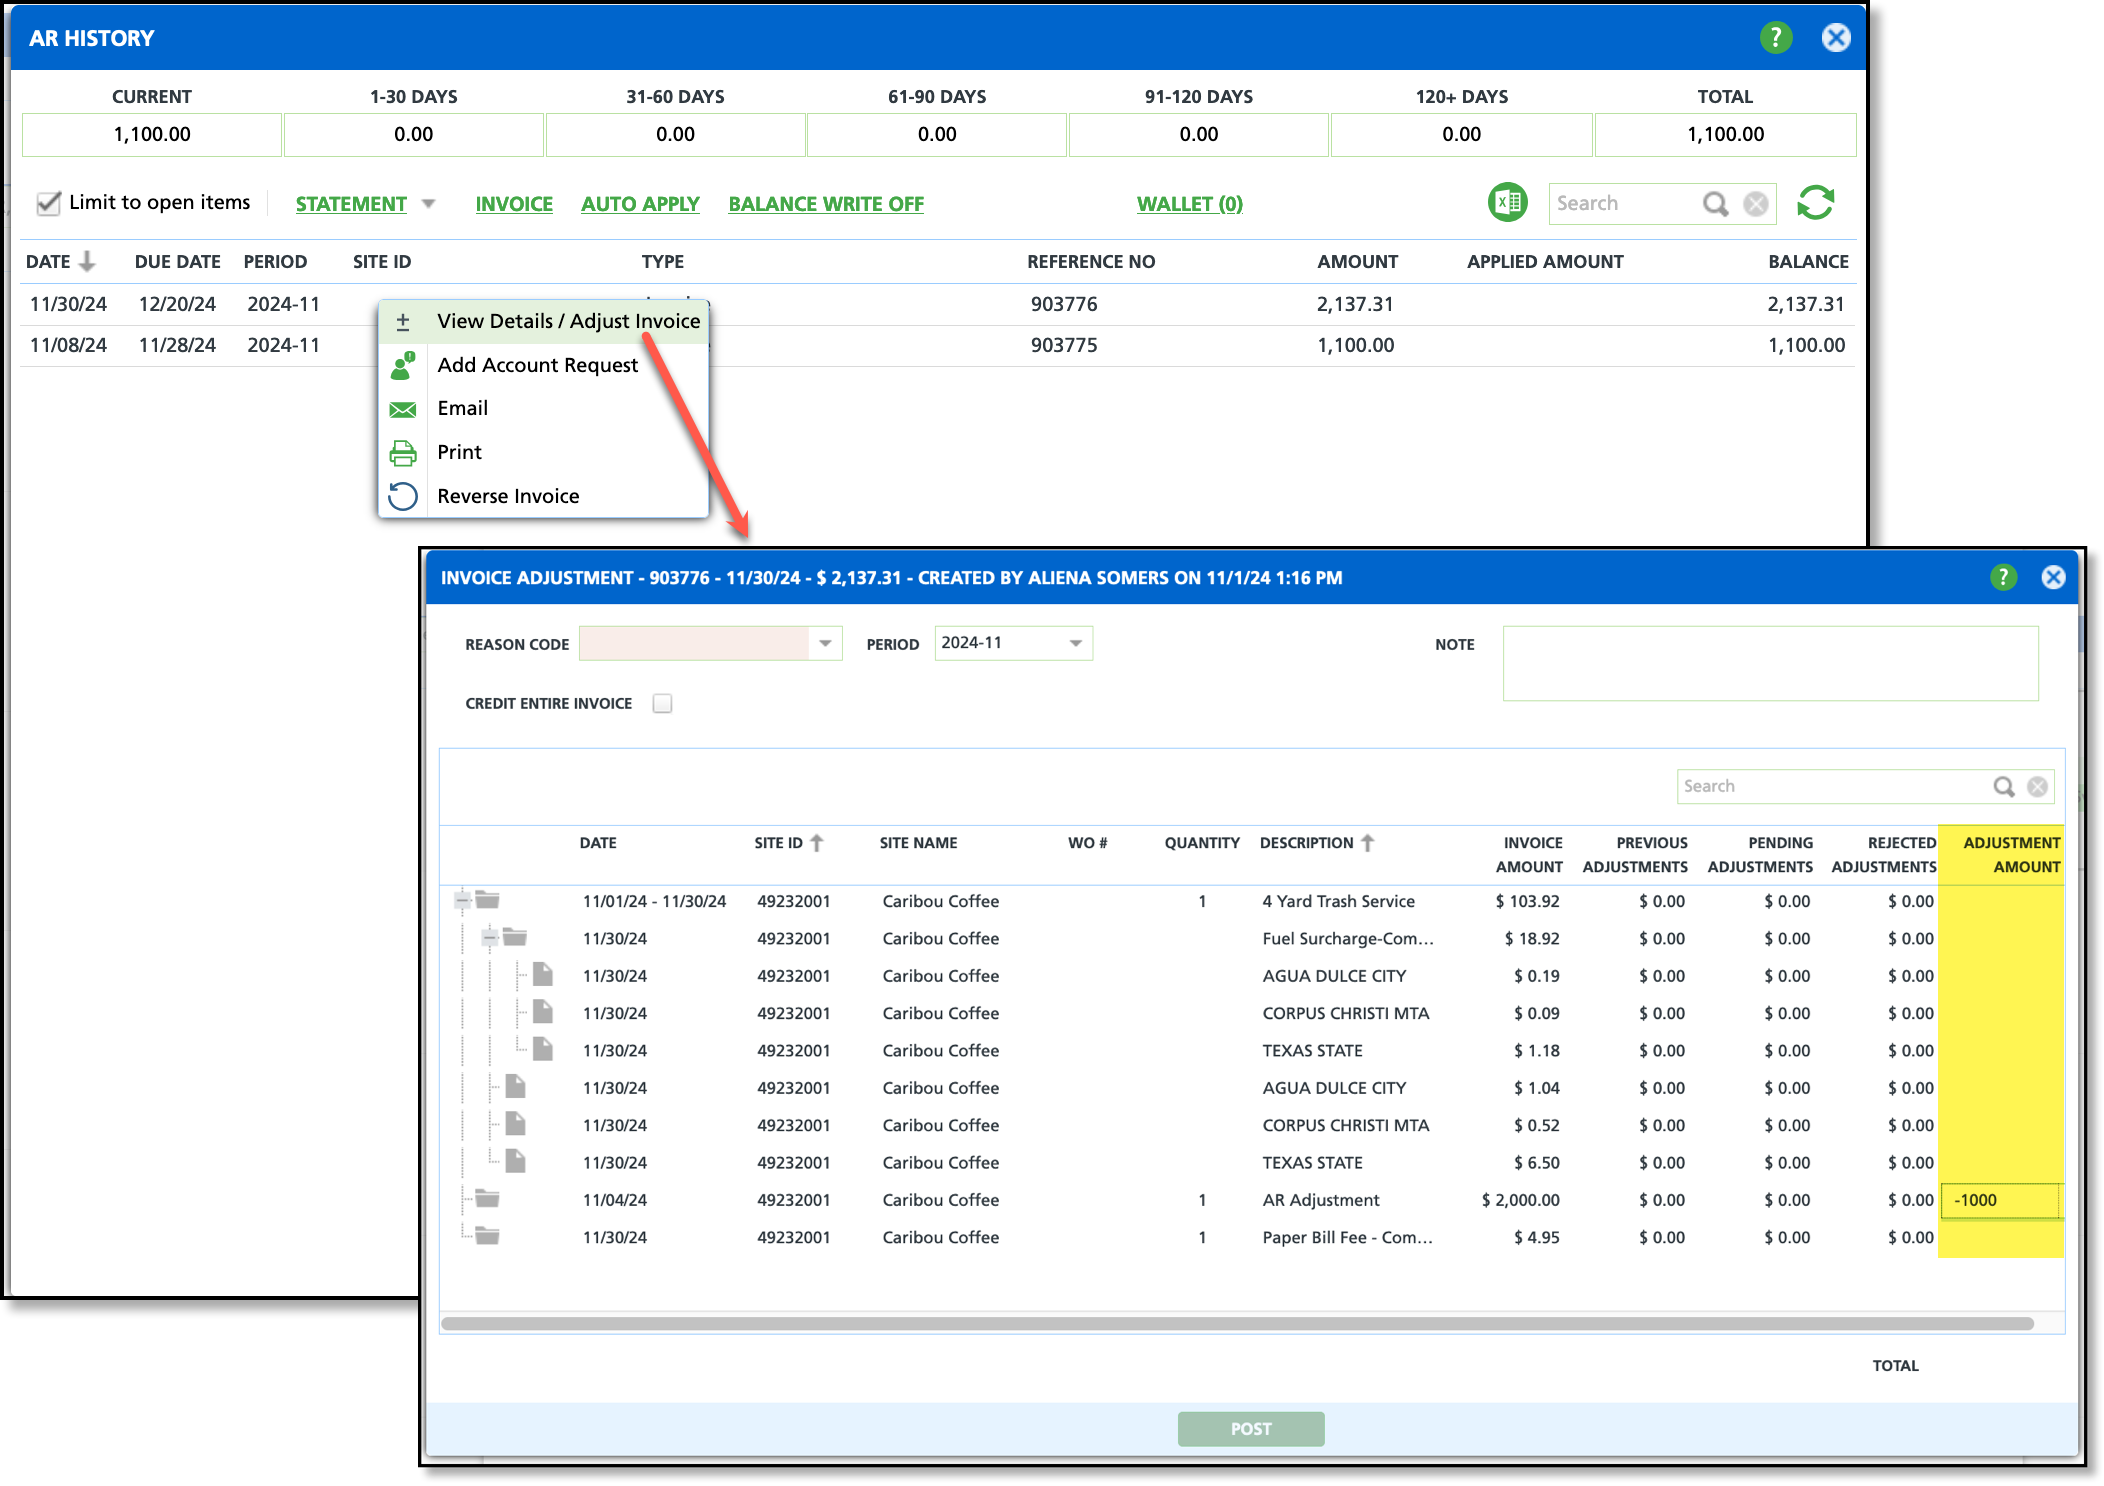Check the Credit Entire Invoice box
2104x1486 pixels.
click(662, 704)
